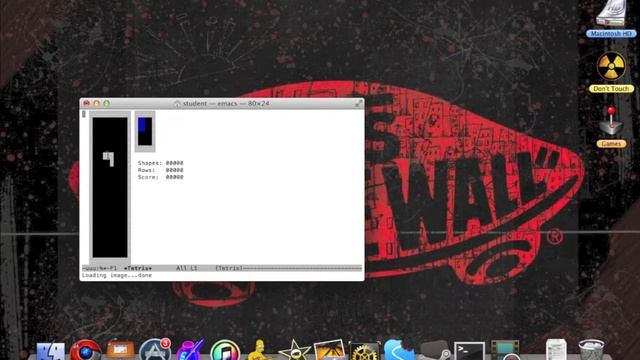Open the Don't Touch radiation icon
640x360 pixels.
[x=611, y=66]
